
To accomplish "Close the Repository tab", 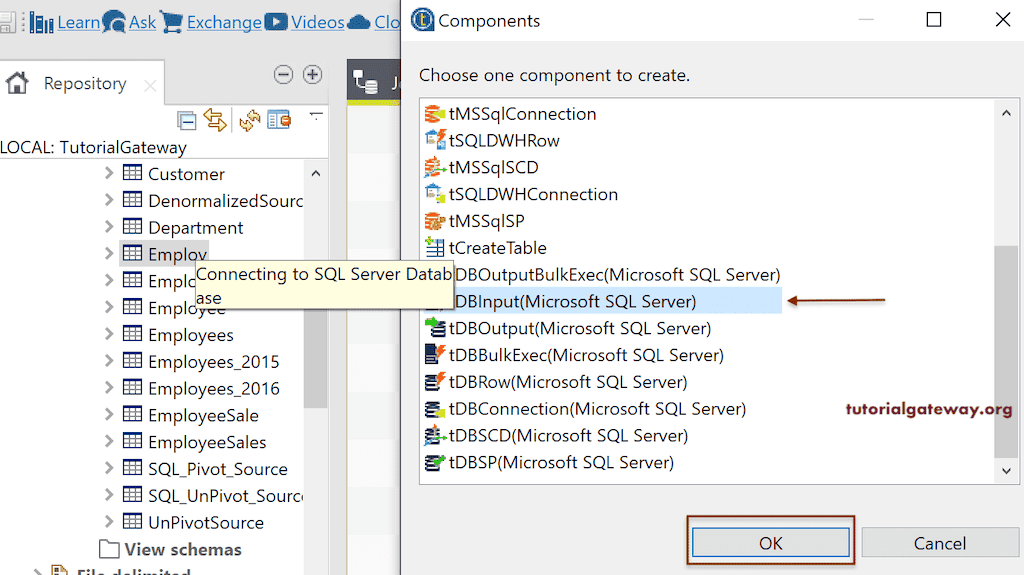I will 150,86.
